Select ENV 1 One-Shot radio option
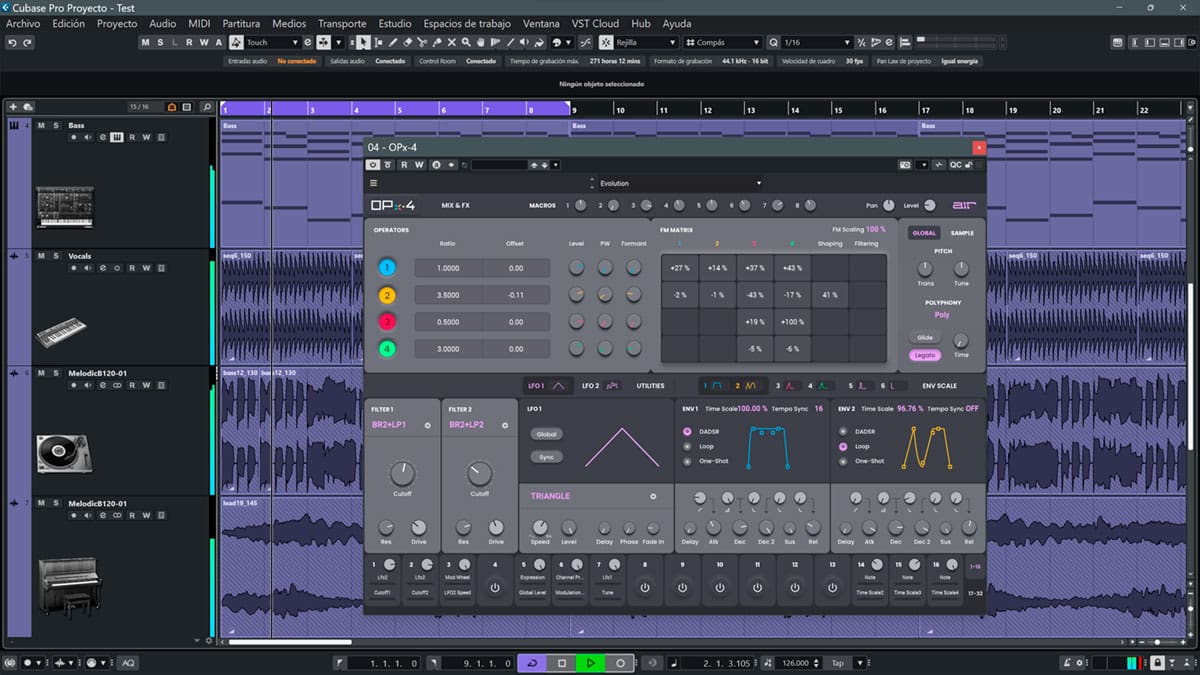Viewport: 1200px width, 675px height. (x=687, y=461)
